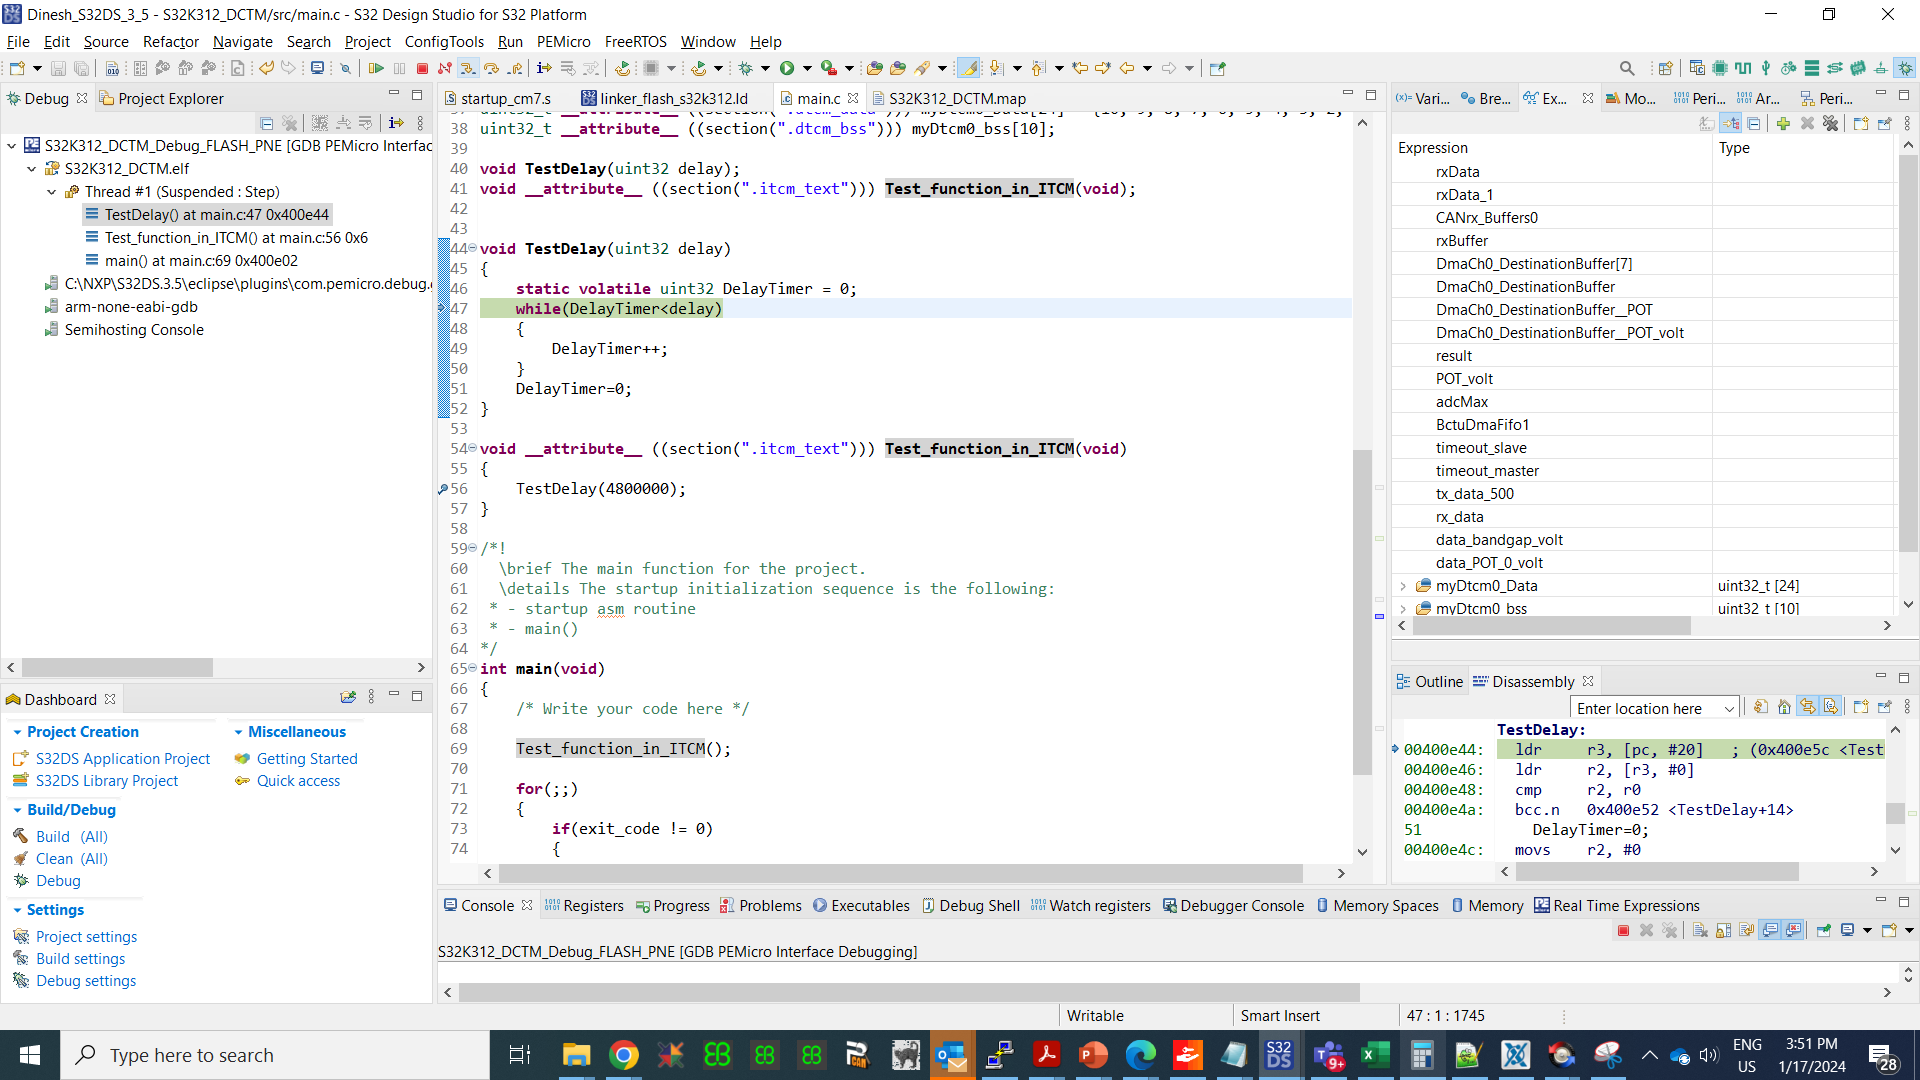The height and width of the screenshot is (1080, 1920).
Task: Click the Clear Console icon
Action: [1700, 930]
